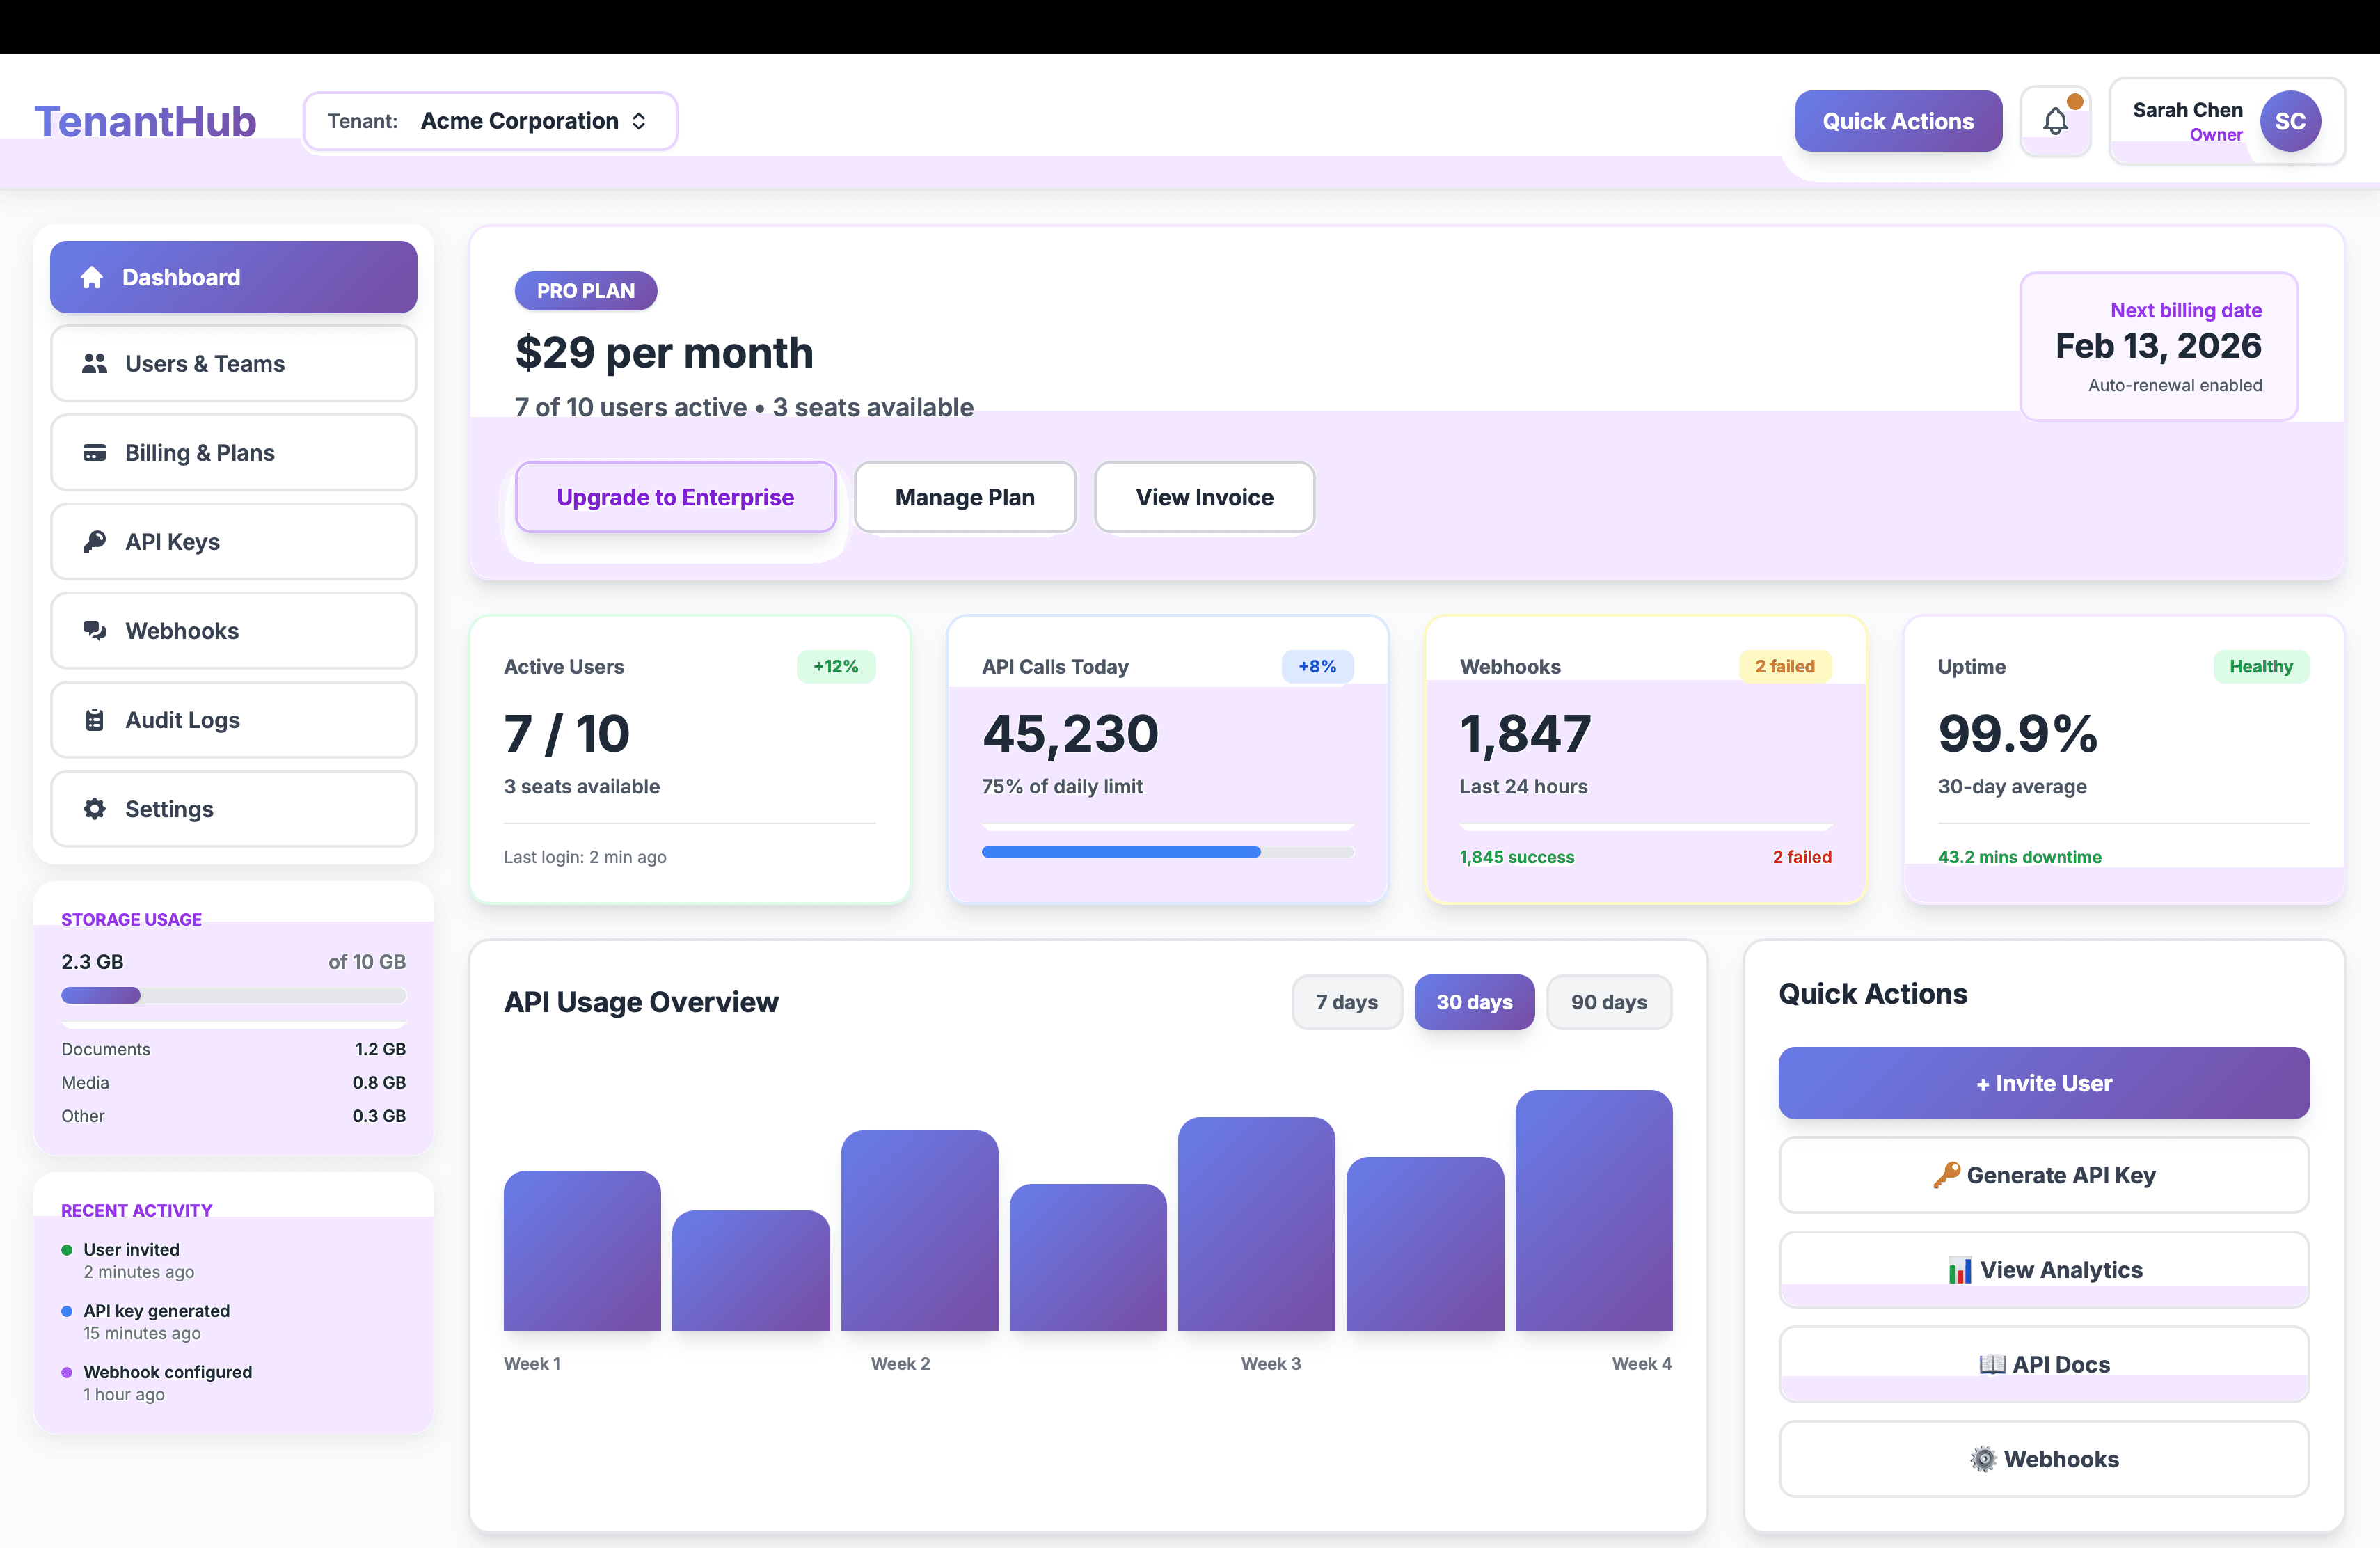Viewport: 2380px width, 1548px height.
Task: Open the notifications bell
Action: click(2056, 120)
